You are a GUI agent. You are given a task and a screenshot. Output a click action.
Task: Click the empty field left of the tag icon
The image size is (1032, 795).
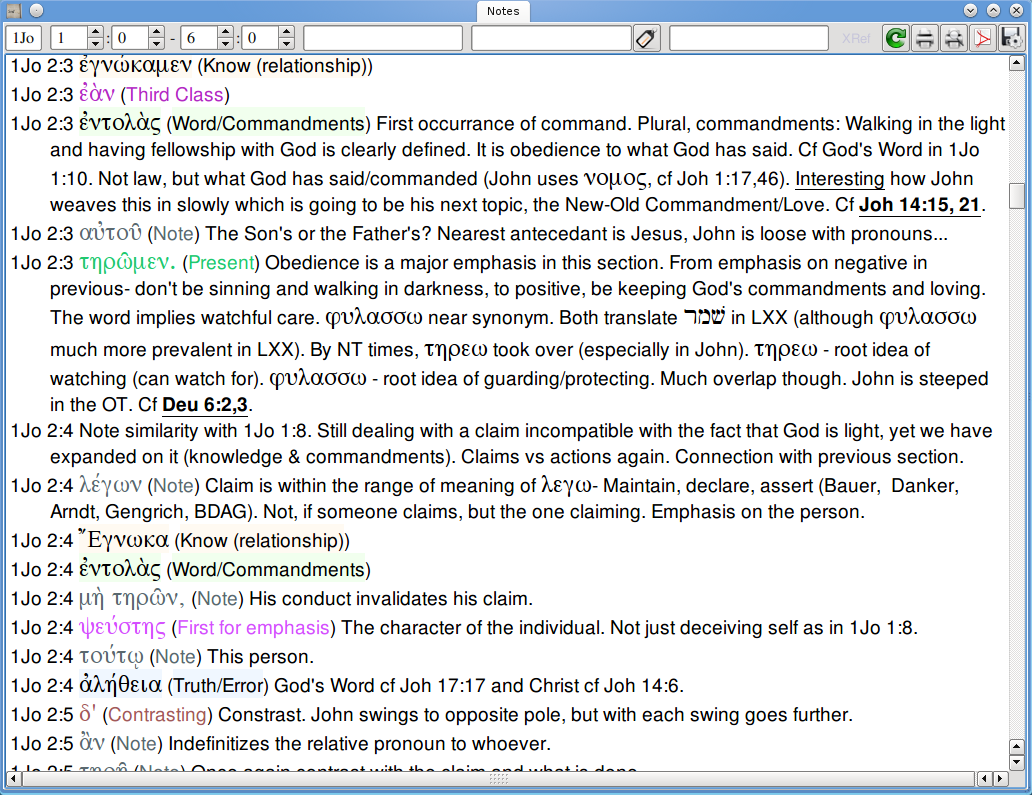click(552, 38)
